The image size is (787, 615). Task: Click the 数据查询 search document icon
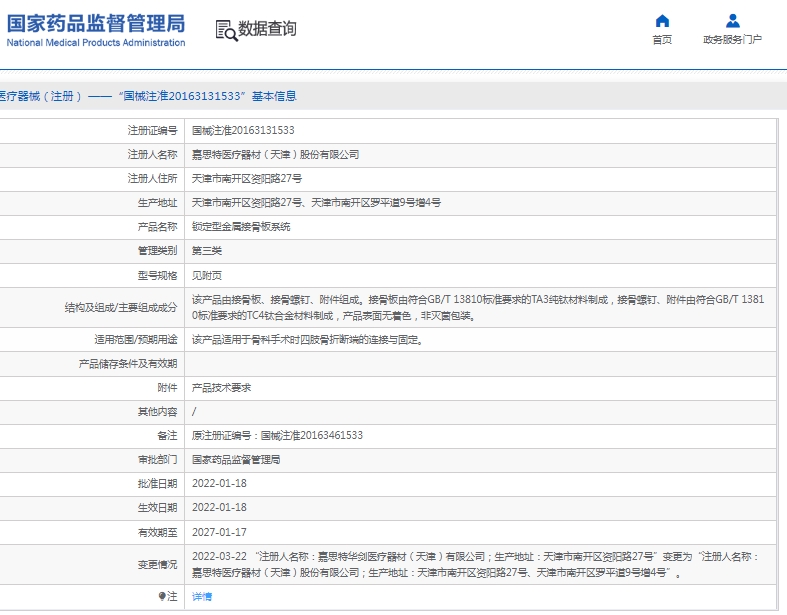(x=226, y=30)
